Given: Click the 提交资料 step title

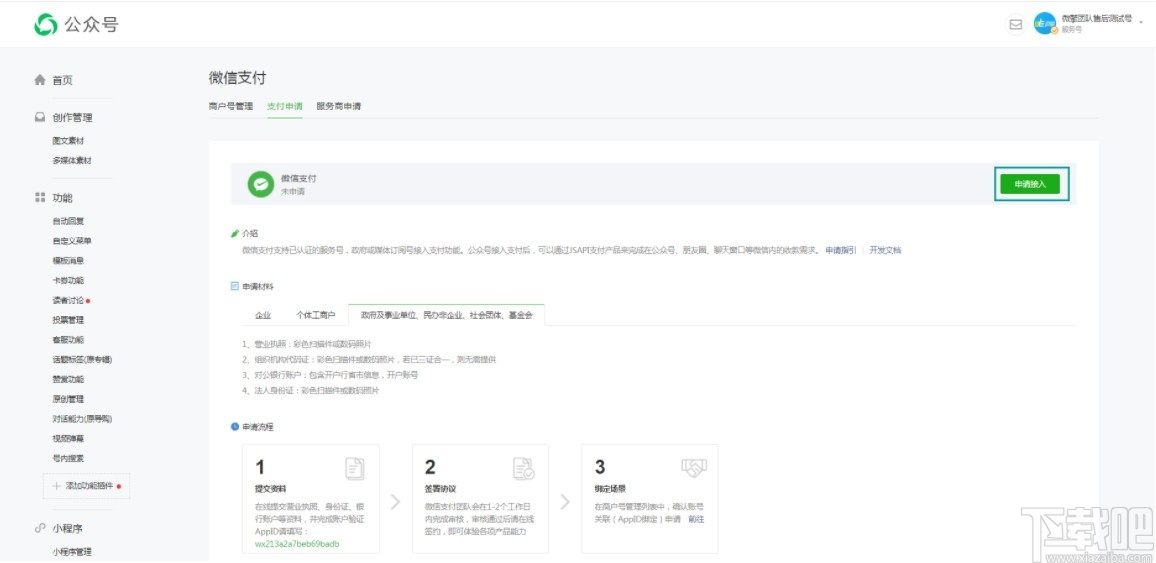Looking at the screenshot, I should [x=271, y=489].
